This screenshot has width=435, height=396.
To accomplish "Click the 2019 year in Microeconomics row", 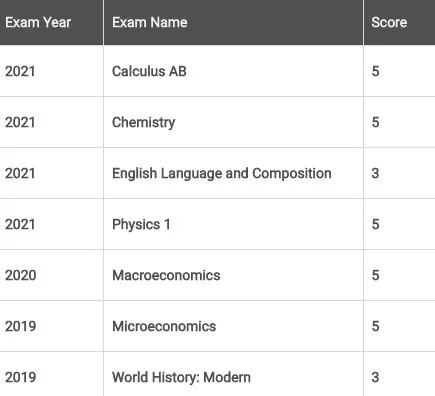I will coord(20,326).
